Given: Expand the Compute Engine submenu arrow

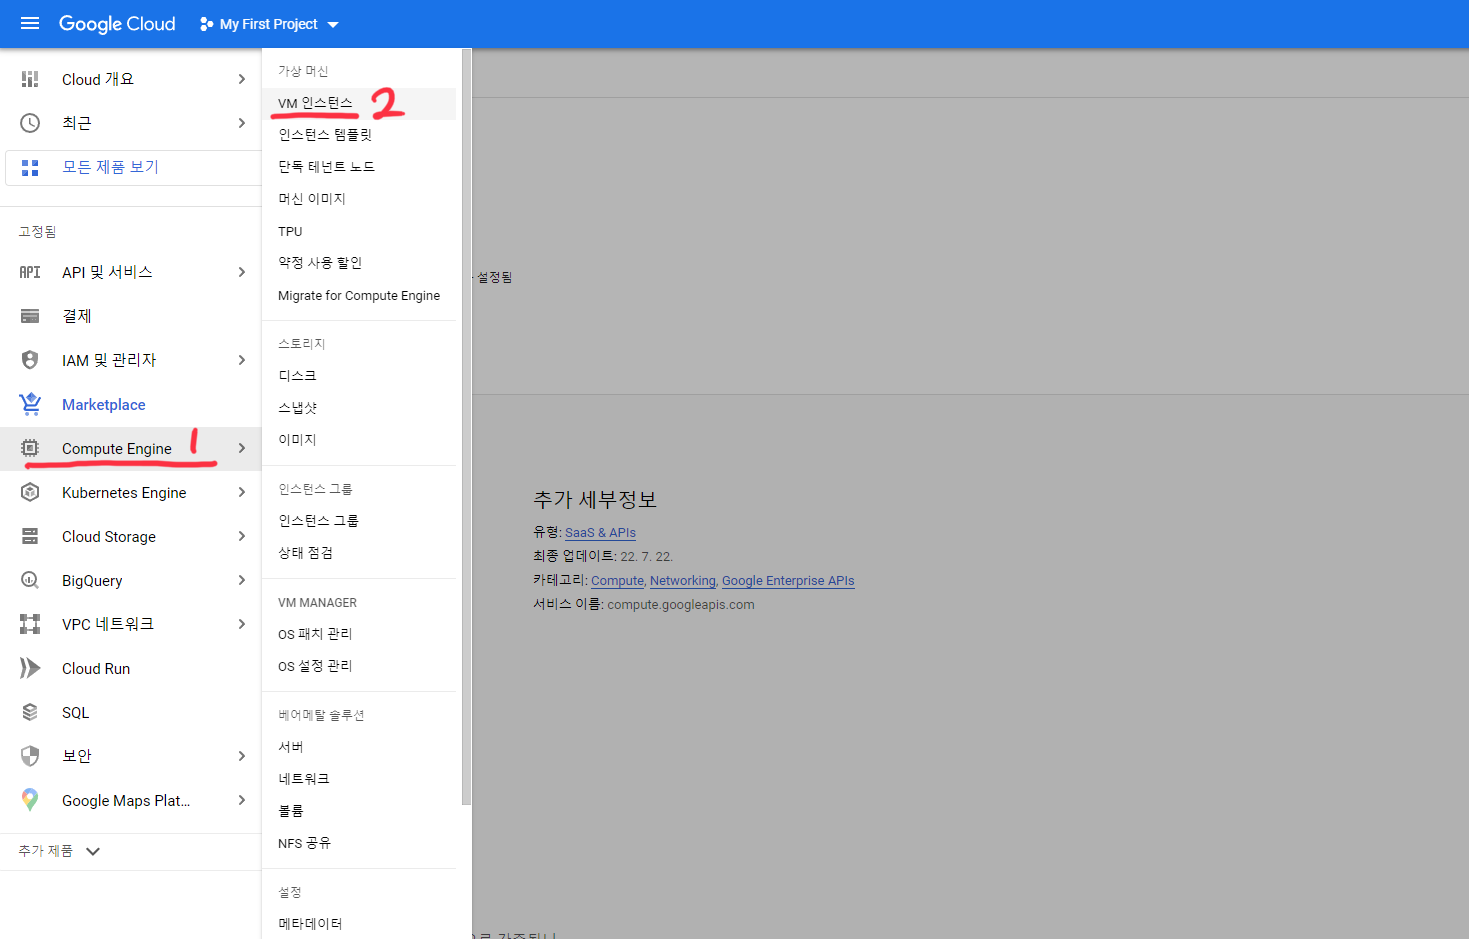Looking at the screenshot, I should coord(242,448).
